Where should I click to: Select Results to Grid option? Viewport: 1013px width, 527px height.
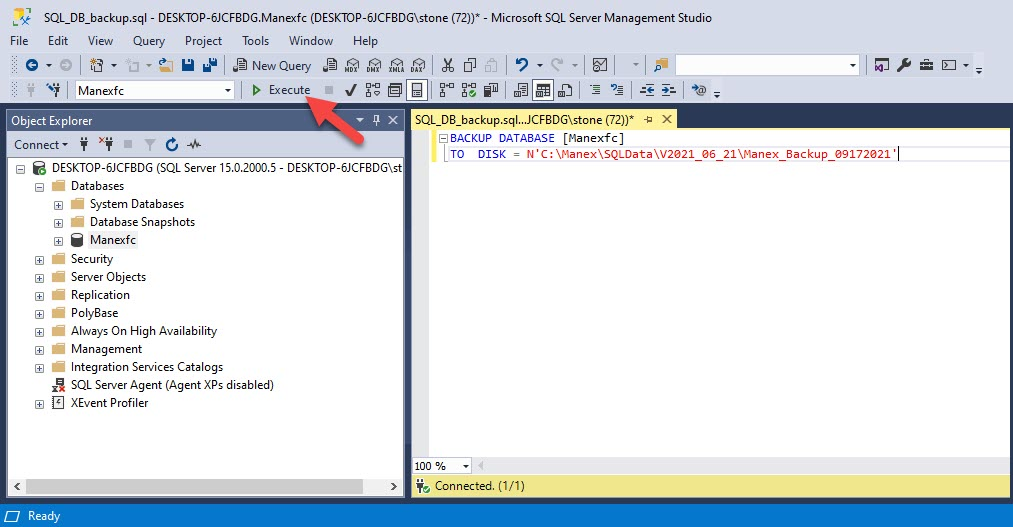(x=543, y=90)
